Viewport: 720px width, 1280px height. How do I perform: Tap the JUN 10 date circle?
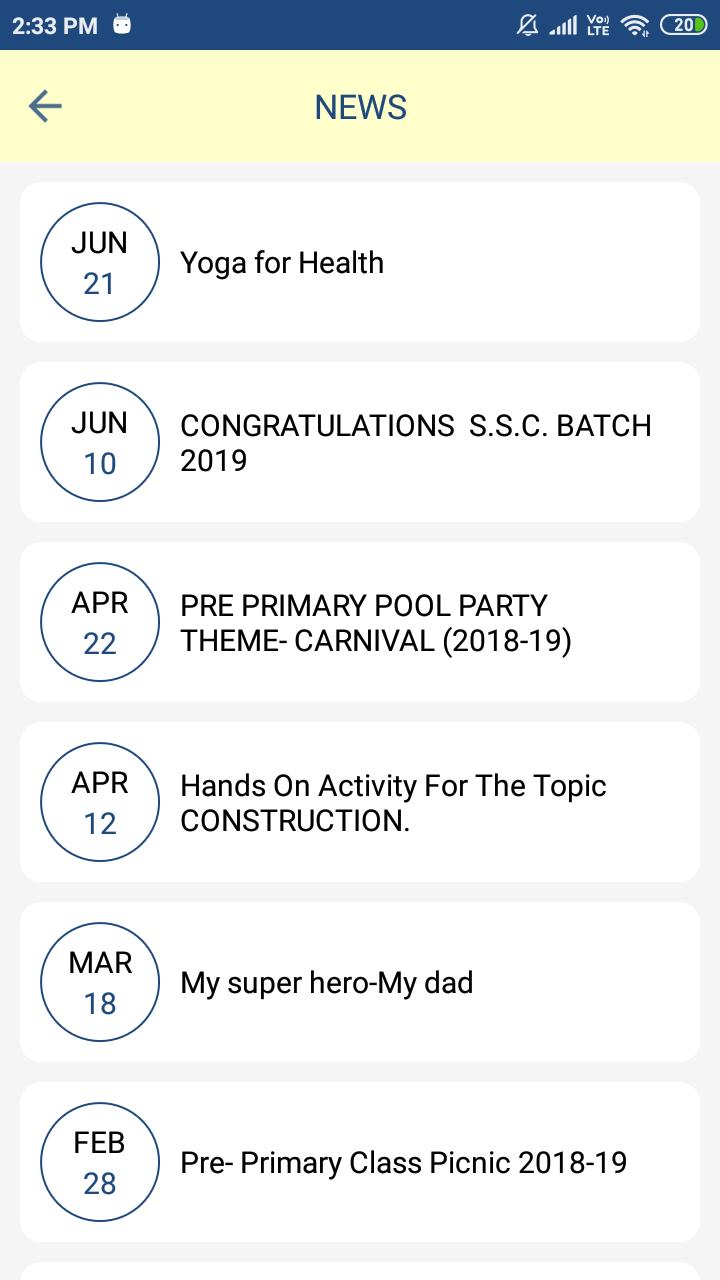tap(100, 443)
